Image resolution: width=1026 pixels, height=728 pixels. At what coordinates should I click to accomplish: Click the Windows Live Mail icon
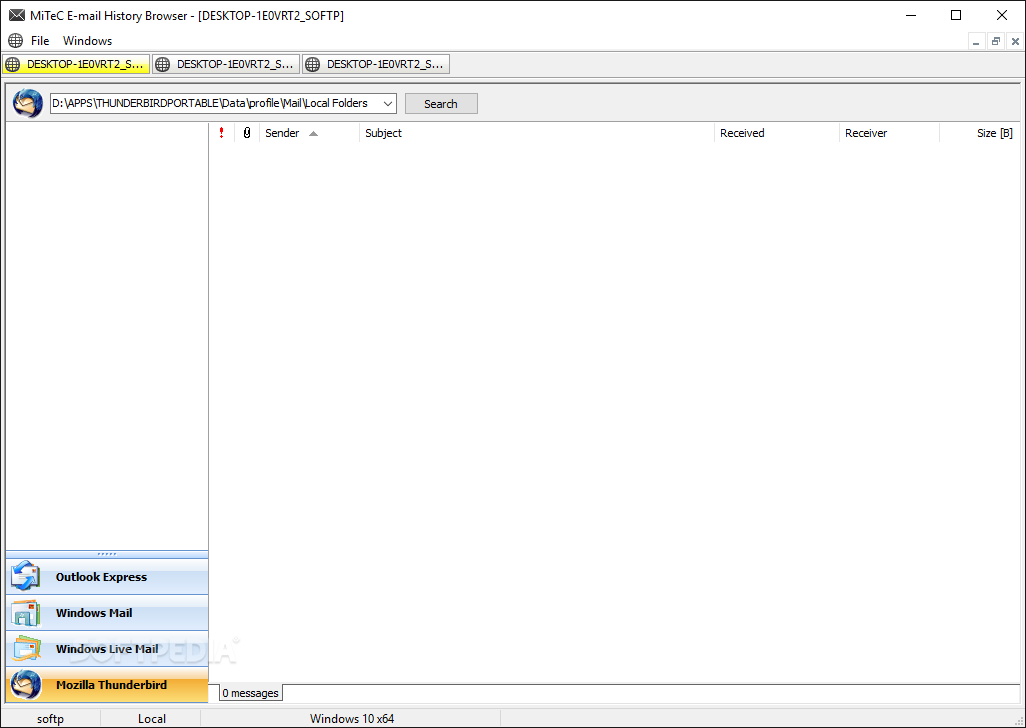click(26, 648)
